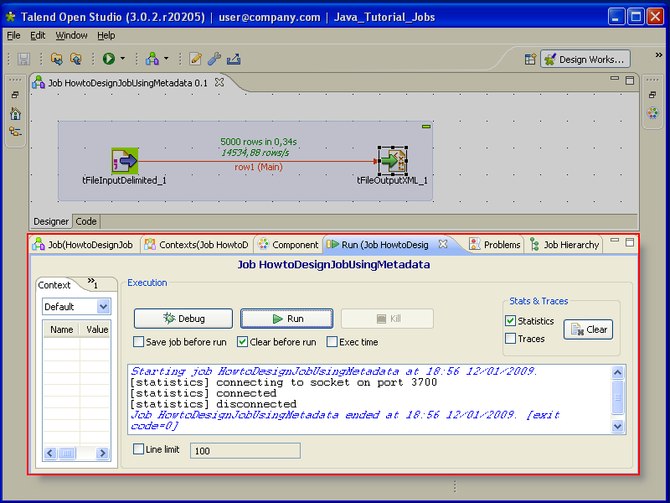Click the Line limit input field
This screenshot has width=670, height=503.
pyautogui.click(x=245, y=451)
